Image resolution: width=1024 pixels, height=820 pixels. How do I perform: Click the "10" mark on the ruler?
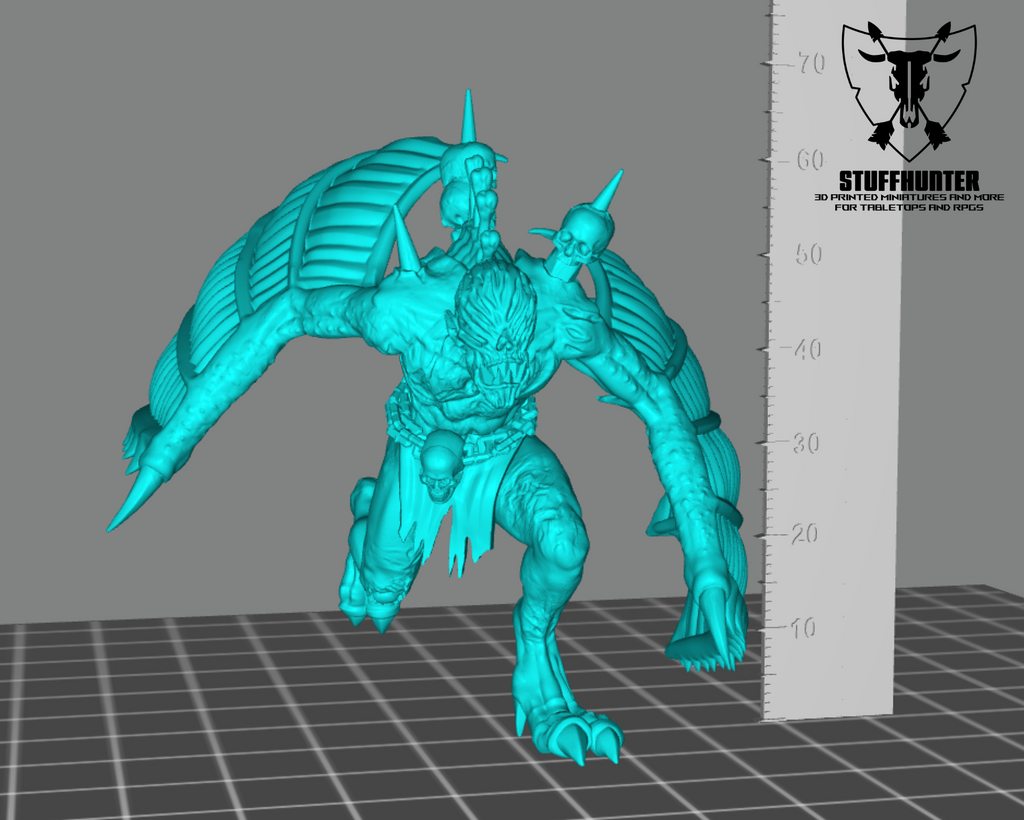(x=803, y=628)
